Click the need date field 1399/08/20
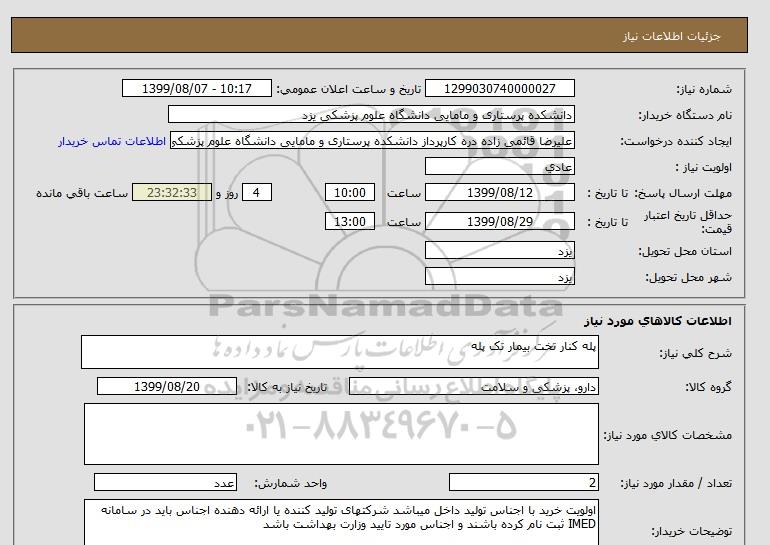 [x=167, y=386]
